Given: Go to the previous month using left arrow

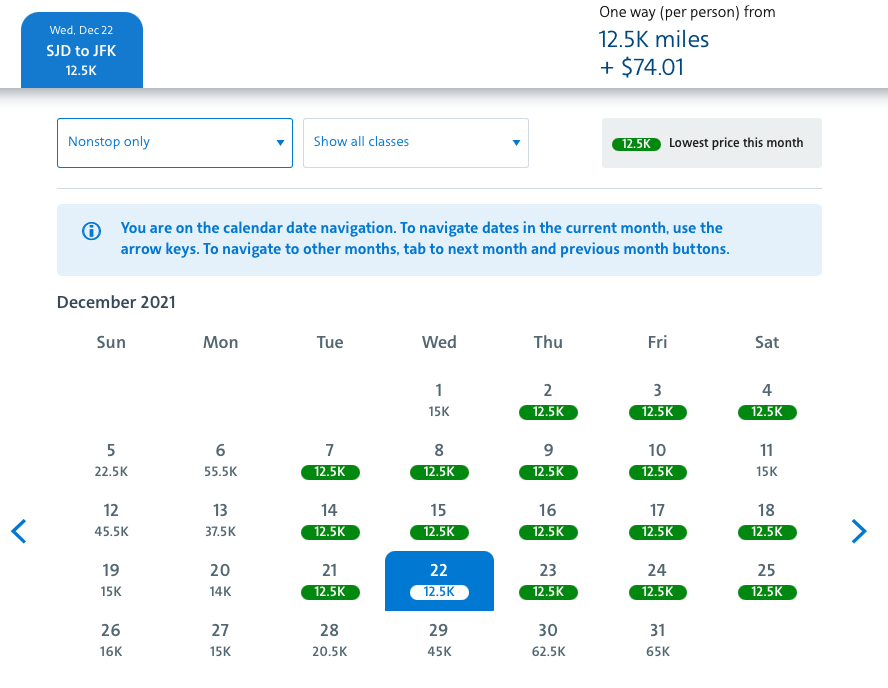Looking at the screenshot, I should coord(19,531).
